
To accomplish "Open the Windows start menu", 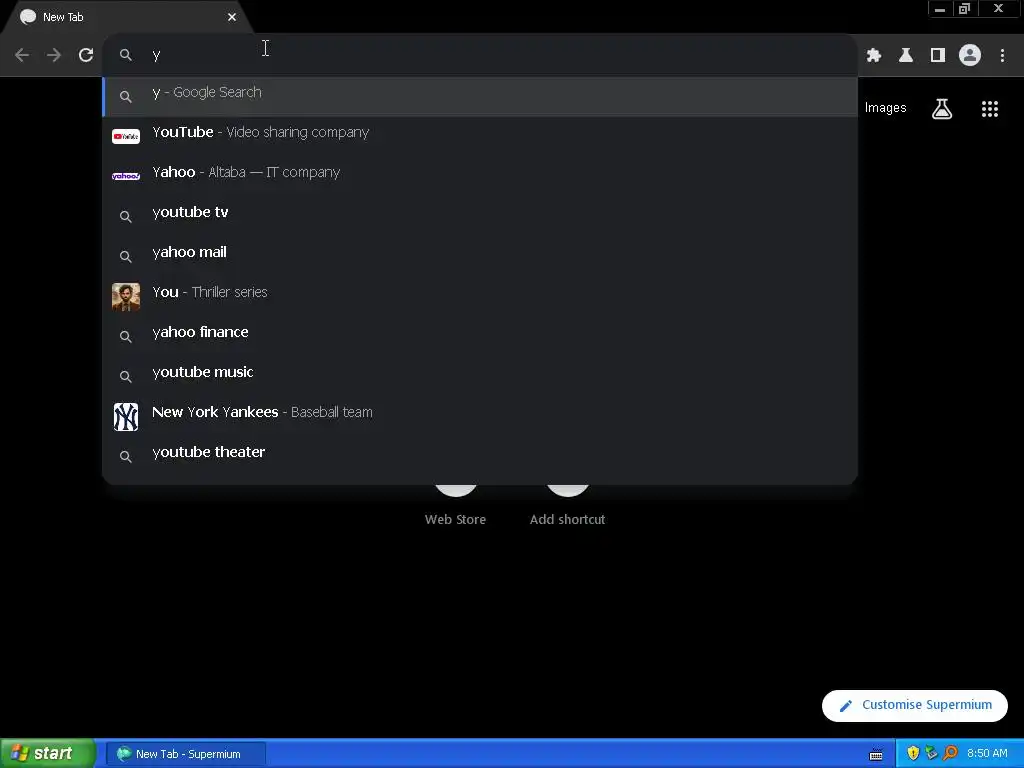I will (48, 754).
